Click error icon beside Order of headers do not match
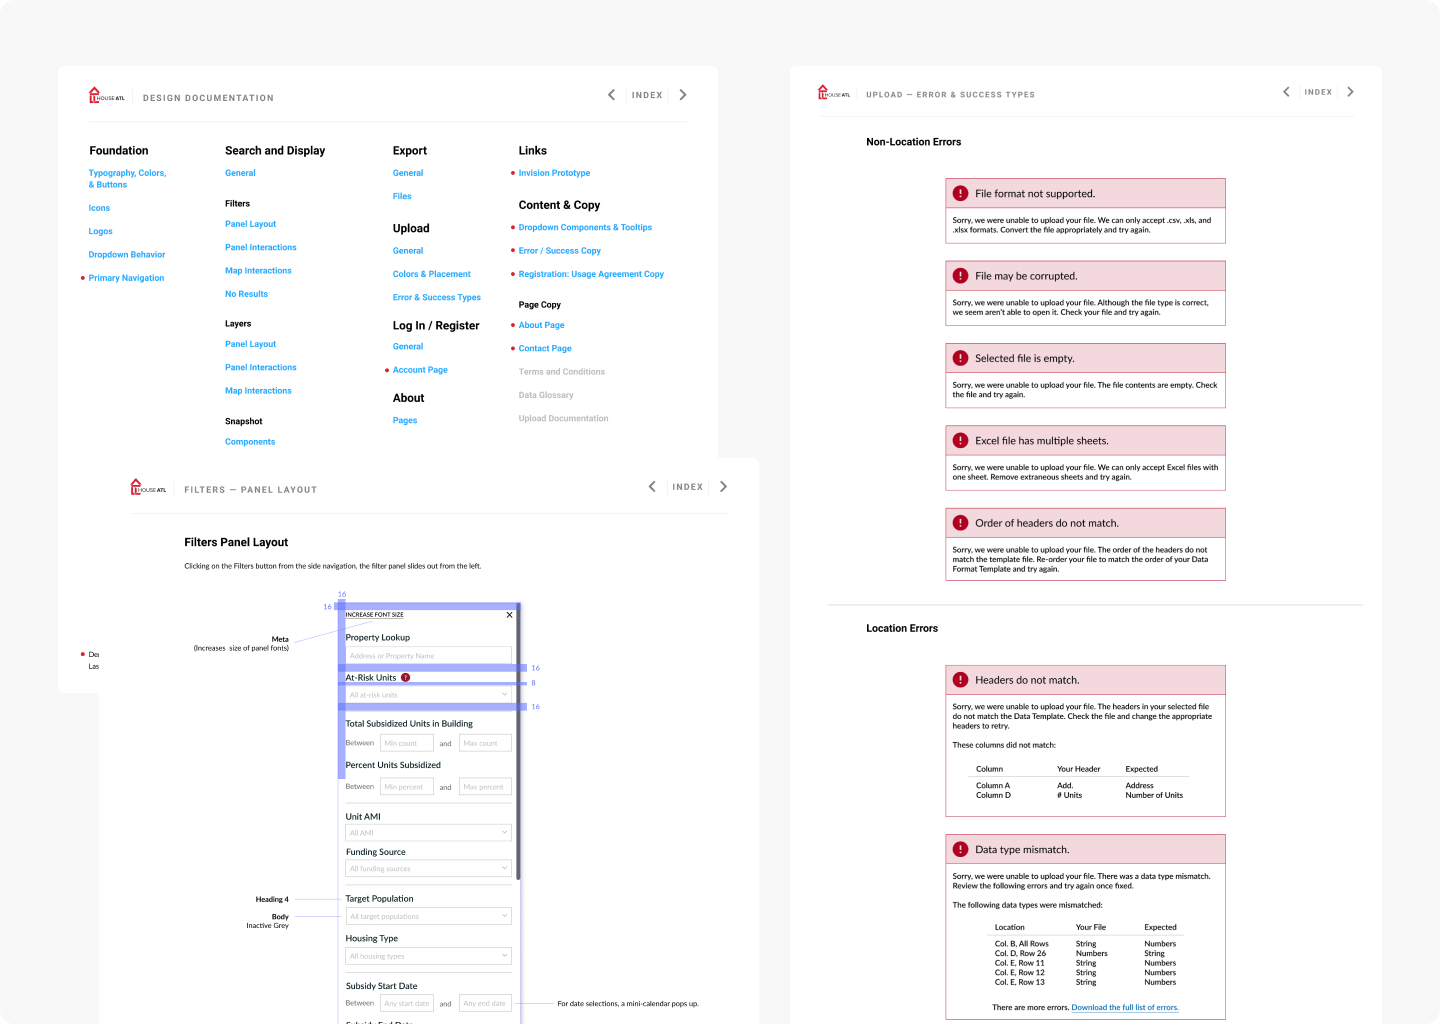This screenshot has width=1440, height=1024. [x=960, y=523]
